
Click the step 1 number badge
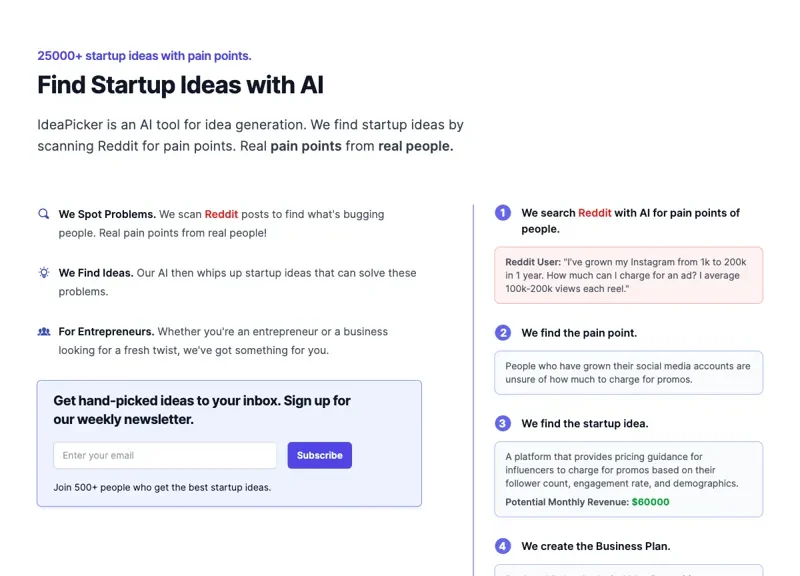503,213
